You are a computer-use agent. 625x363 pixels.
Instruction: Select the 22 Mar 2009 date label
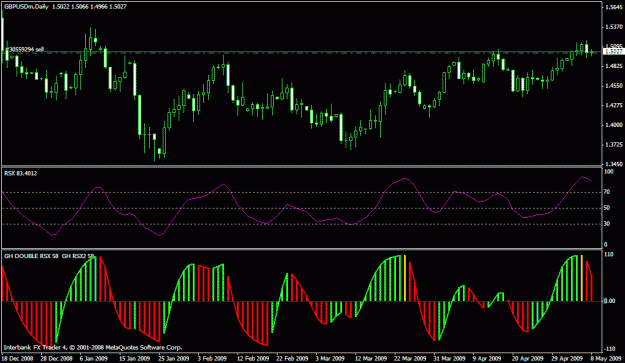(x=410, y=358)
